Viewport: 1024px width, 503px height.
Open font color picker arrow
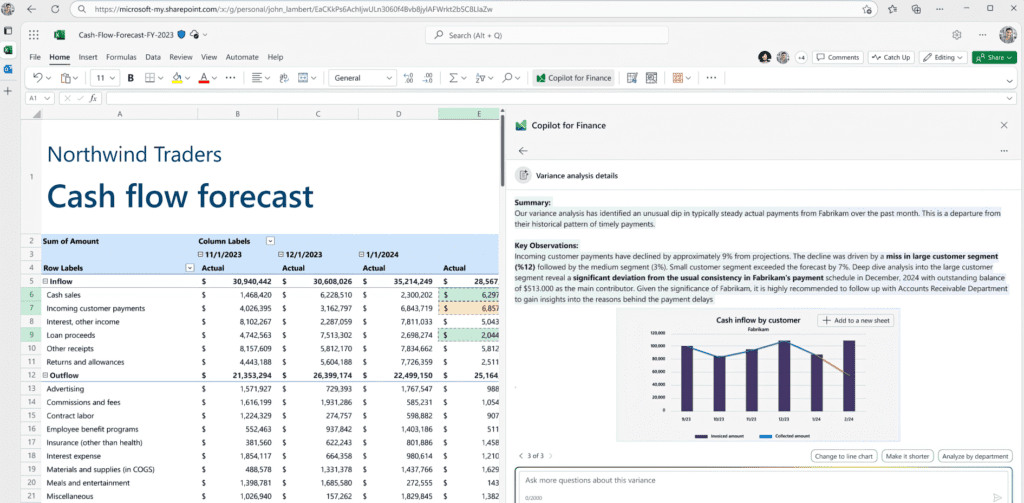214,78
